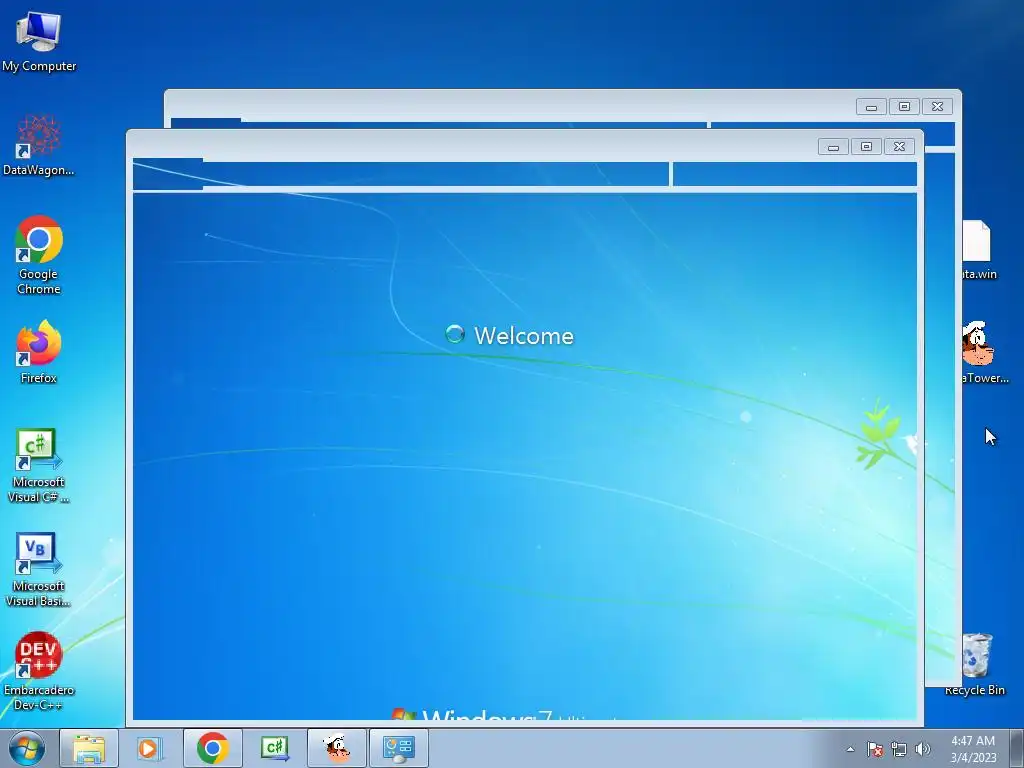
Task: Select the Recycle Bin desktop icon
Action: (x=976, y=664)
